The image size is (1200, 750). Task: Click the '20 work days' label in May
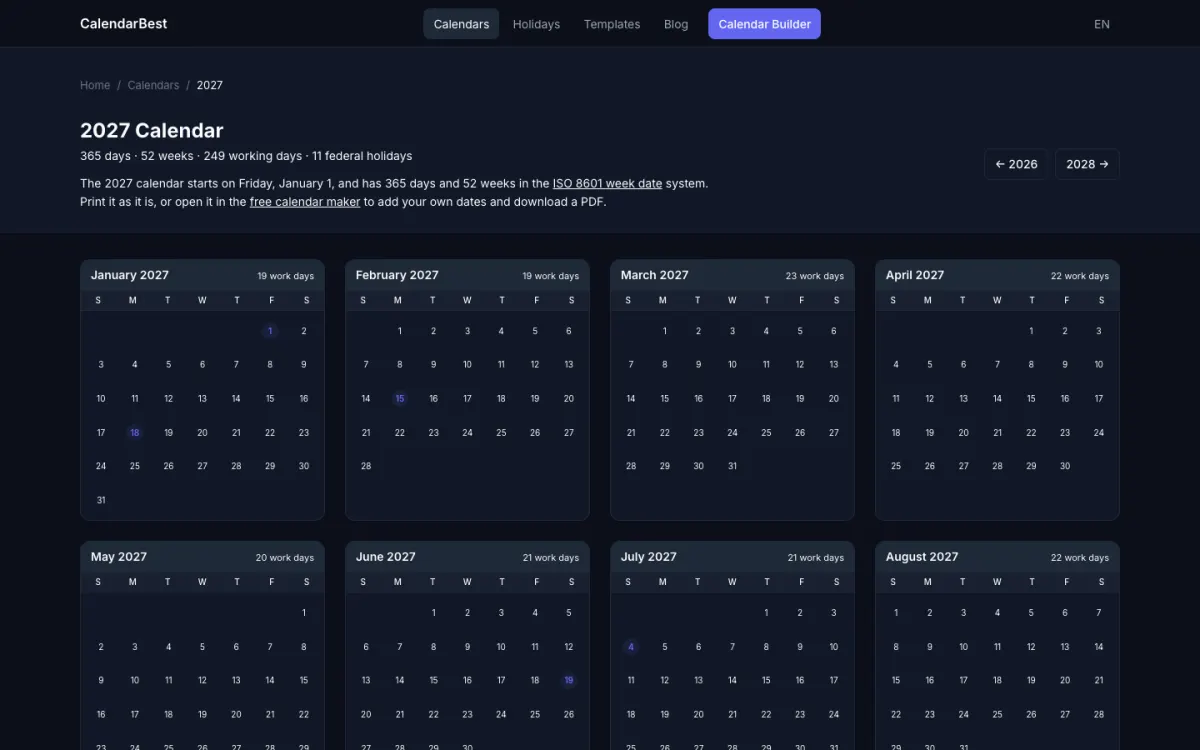pos(285,558)
